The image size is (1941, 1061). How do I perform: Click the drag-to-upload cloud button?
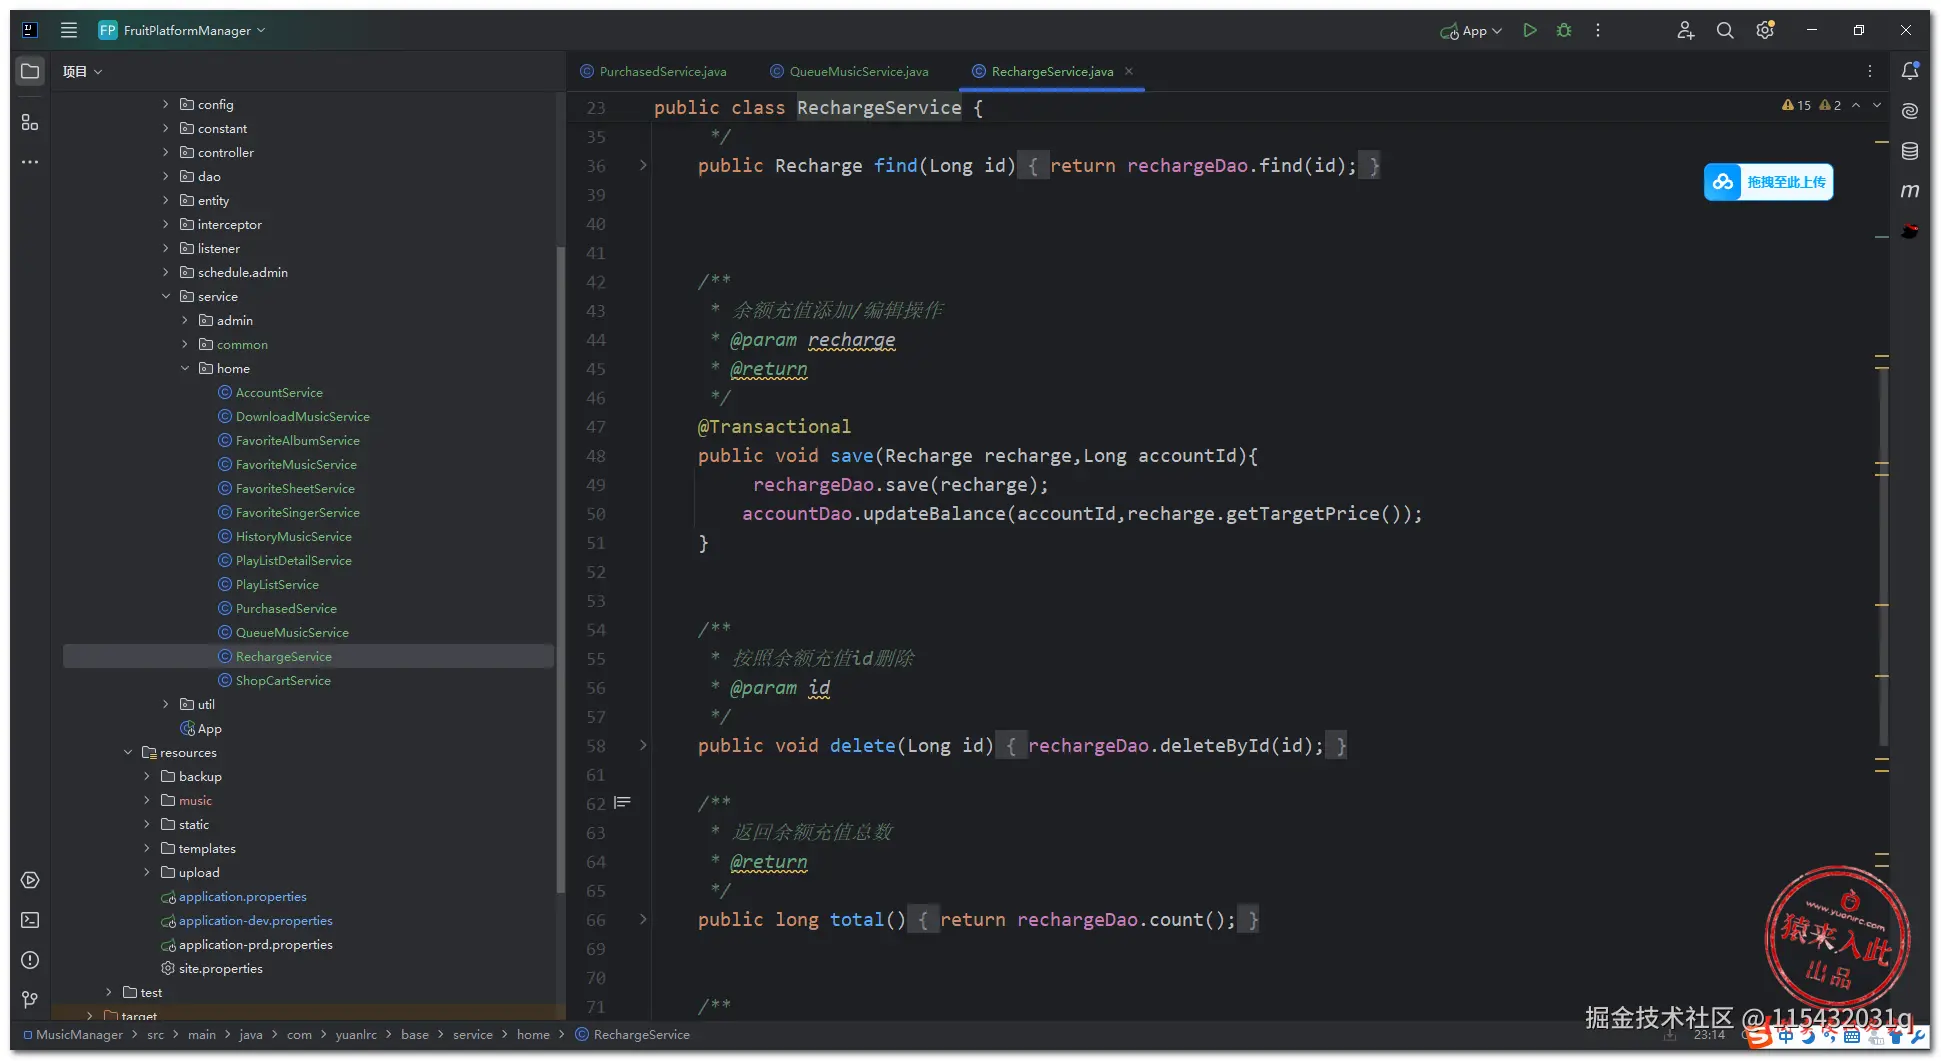[x=1768, y=182]
